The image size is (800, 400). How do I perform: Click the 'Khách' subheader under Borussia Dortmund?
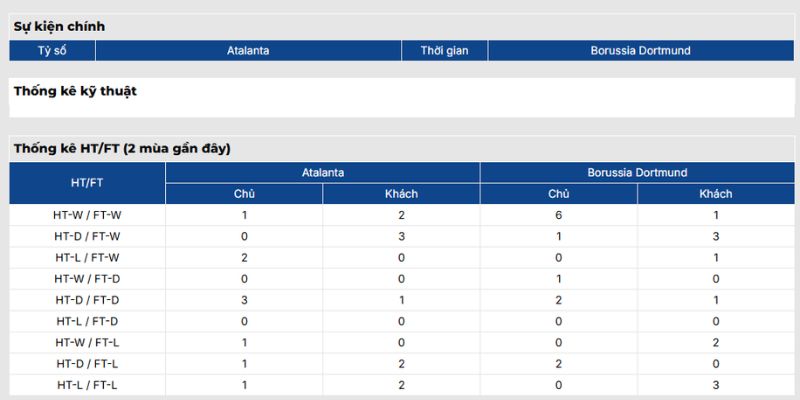point(715,194)
